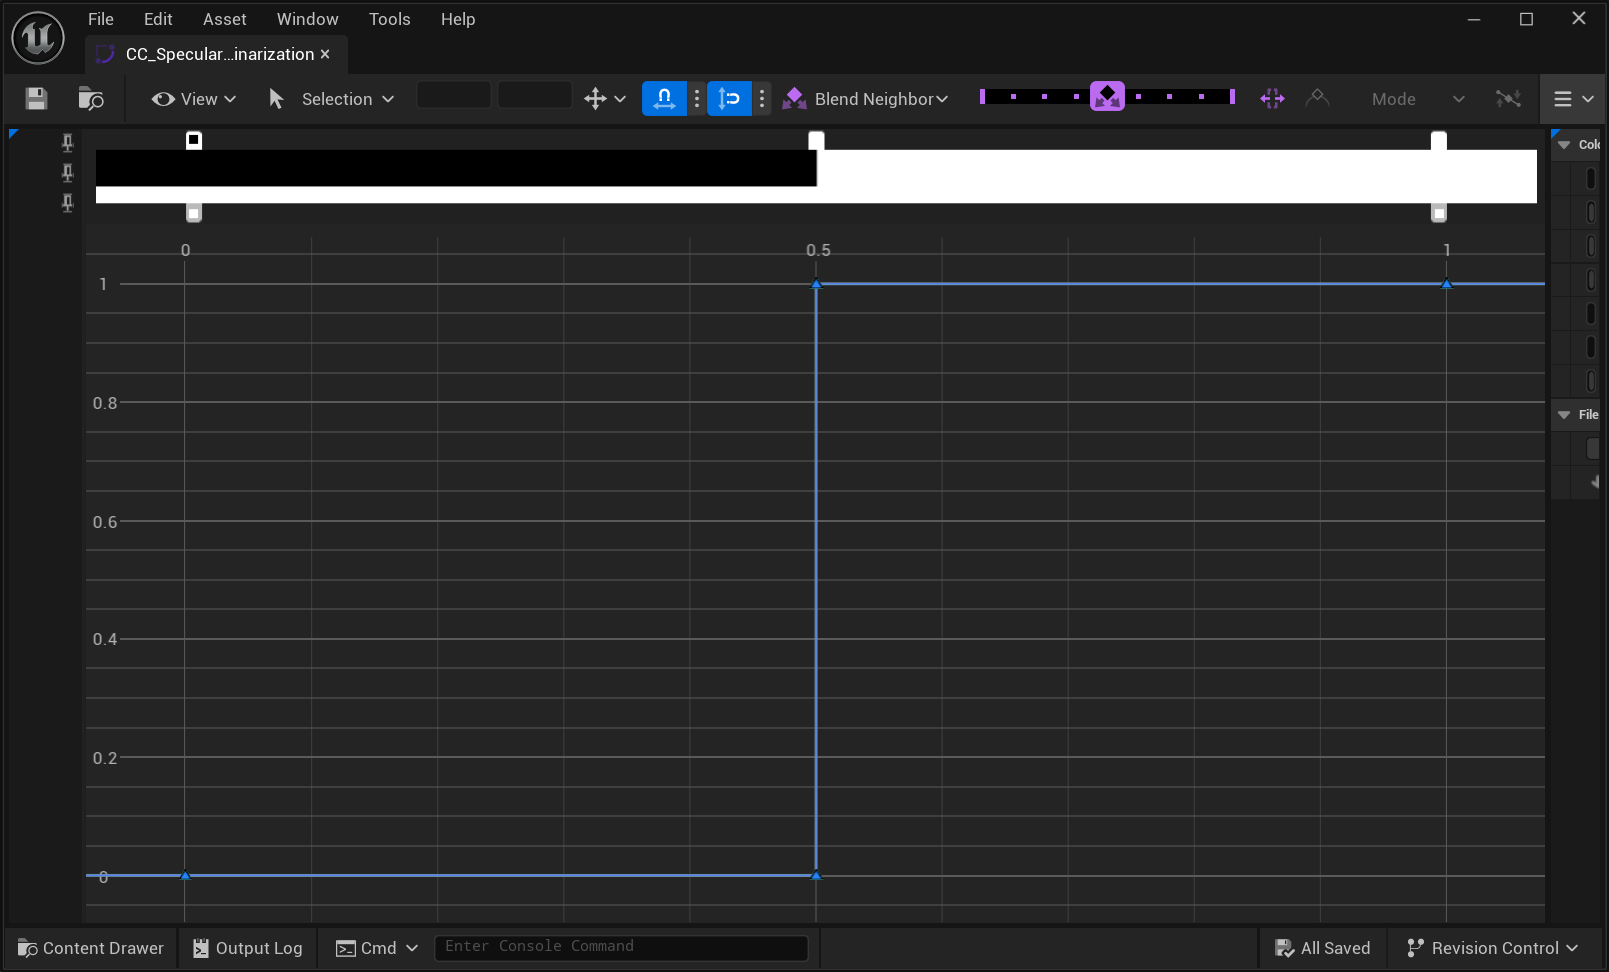Open the Blend Neighbor dropdown
This screenshot has width=1609, height=972.
tap(866, 99)
